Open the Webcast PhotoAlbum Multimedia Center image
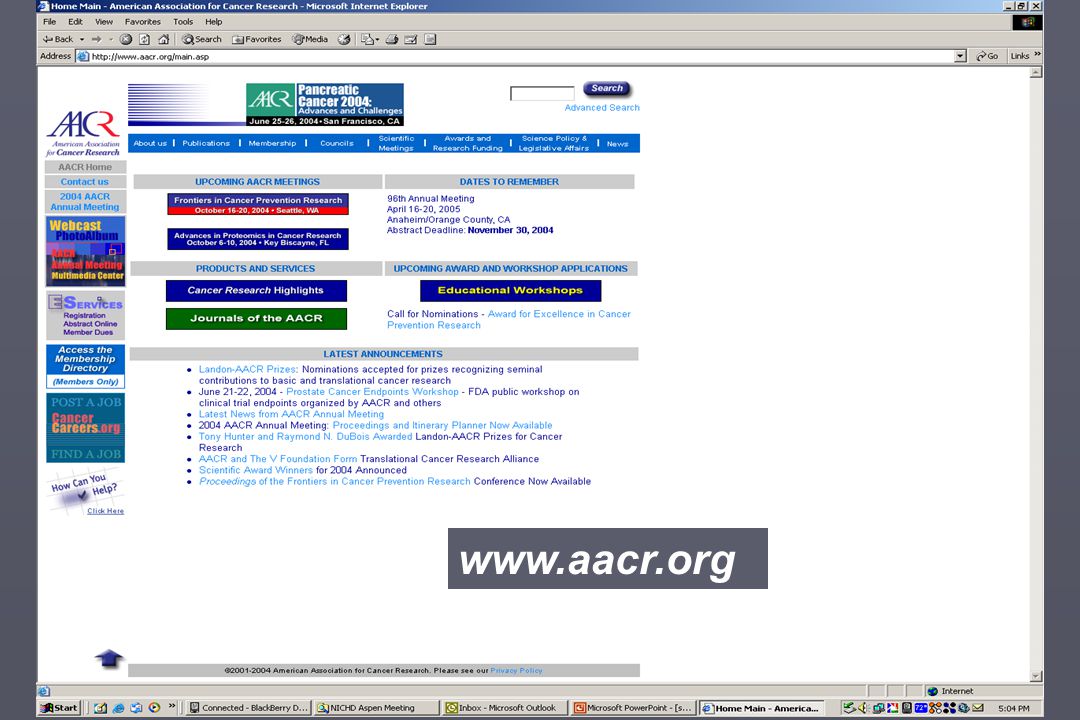1080x720 pixels. [x=85, y=251]
